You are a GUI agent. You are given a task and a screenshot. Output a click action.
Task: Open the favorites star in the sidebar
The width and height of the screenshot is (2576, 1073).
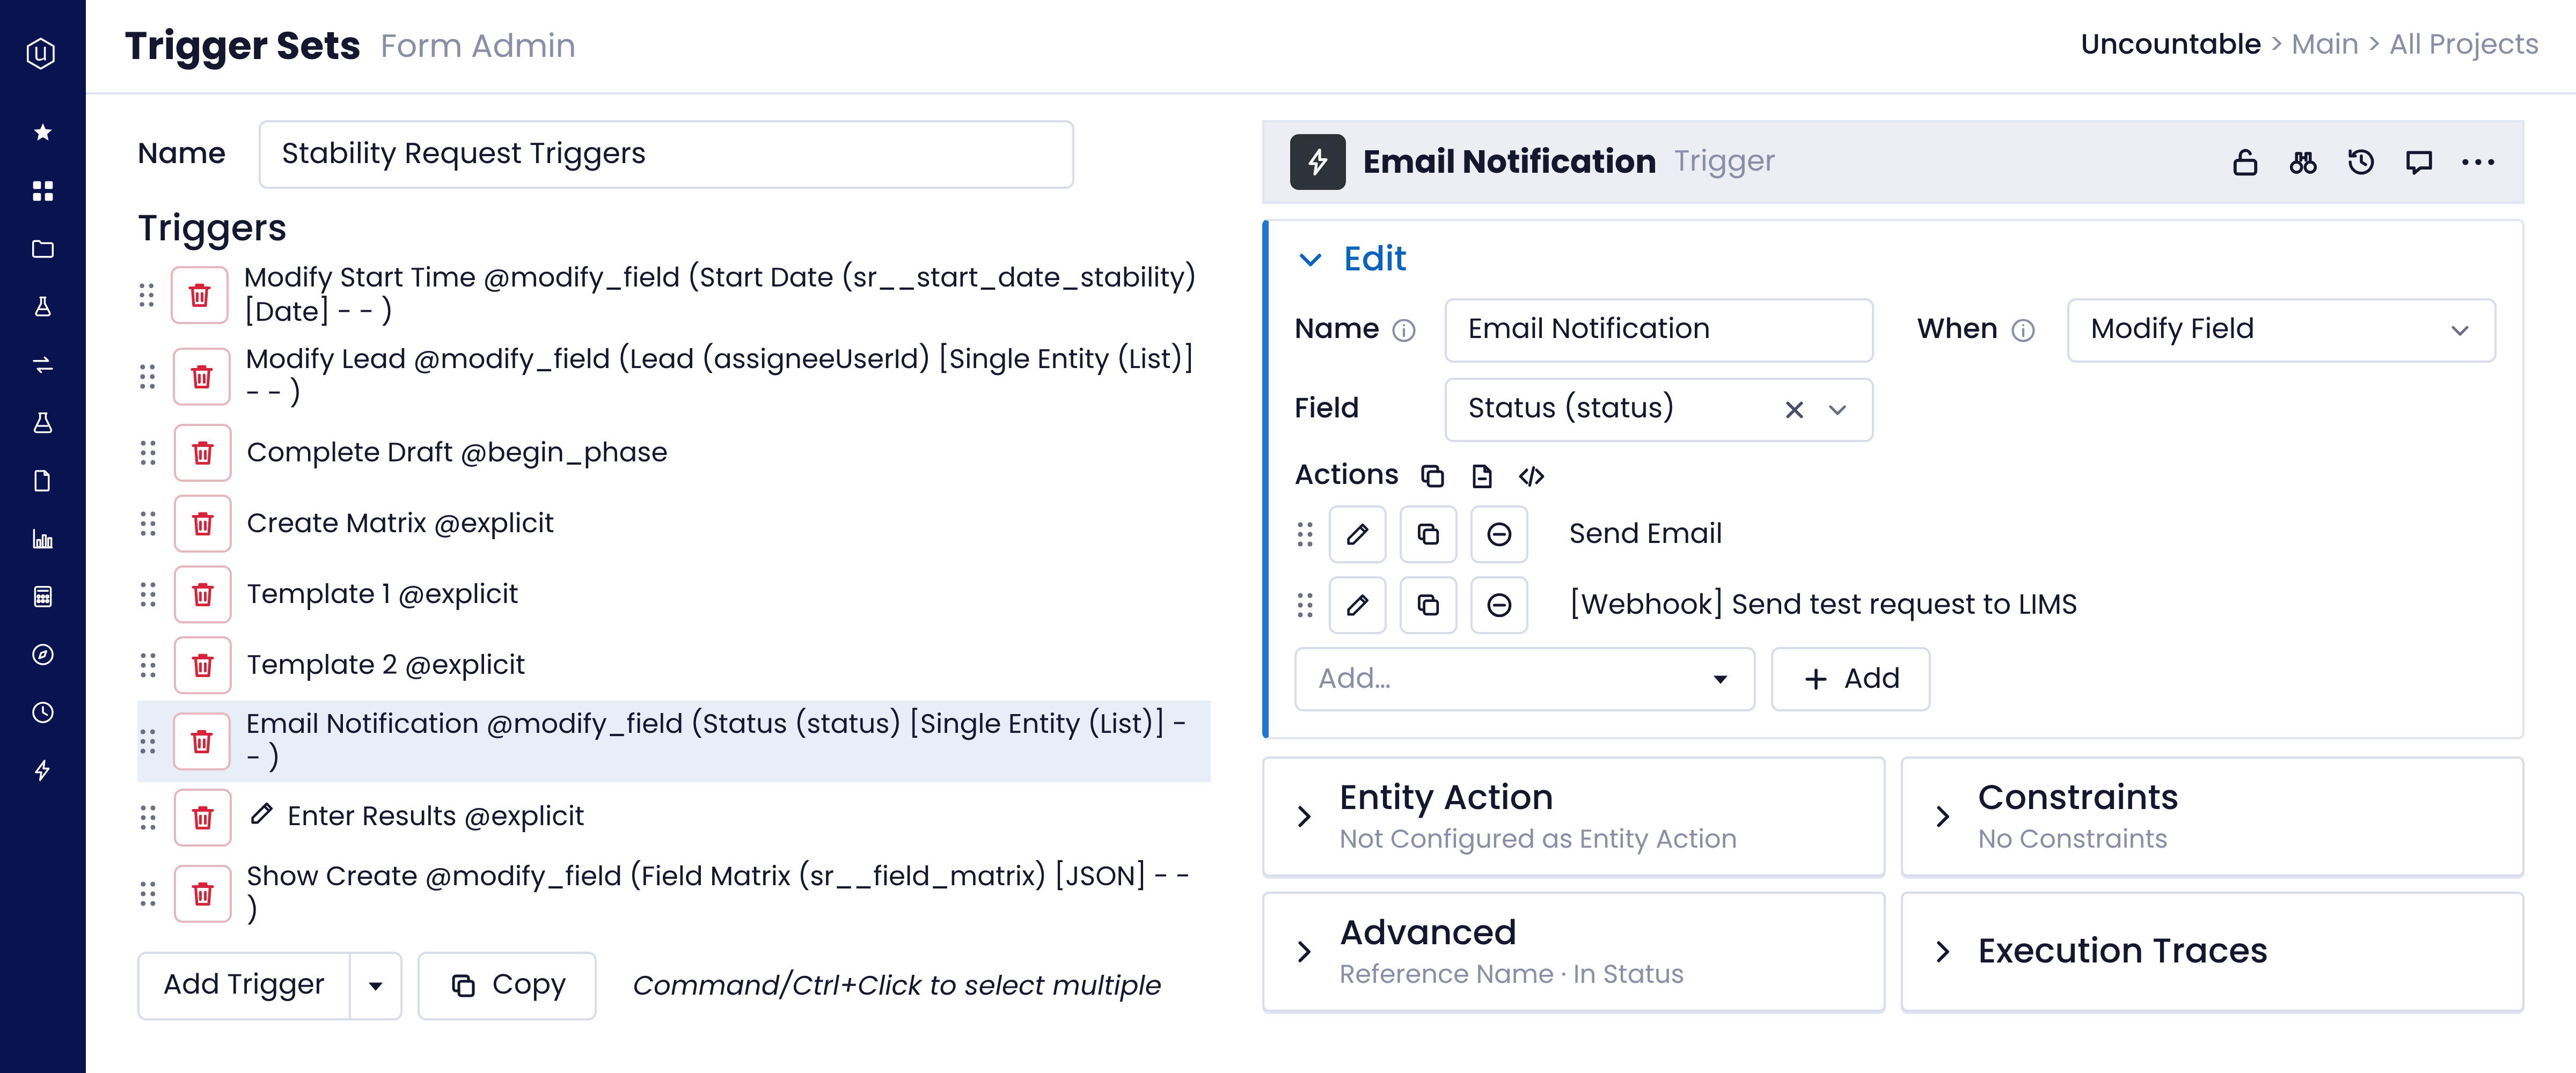coord(42,132)
